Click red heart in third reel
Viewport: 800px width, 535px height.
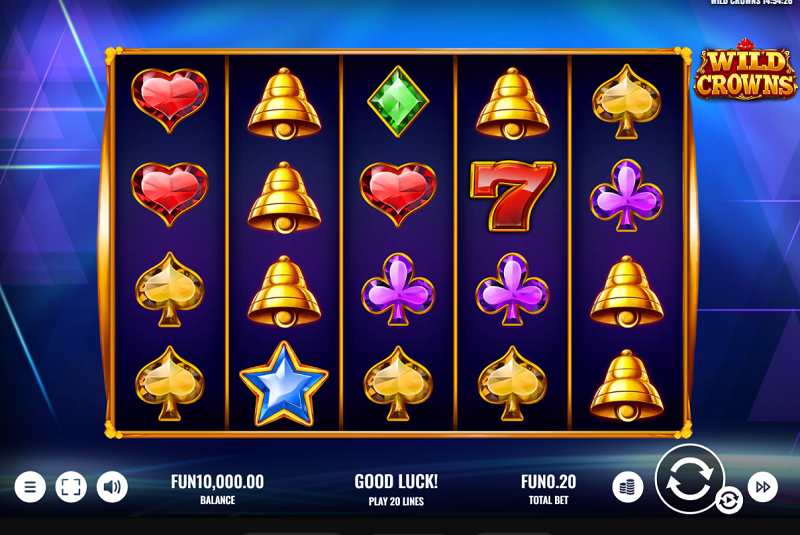pyautogui.click(x=398, y=194)
